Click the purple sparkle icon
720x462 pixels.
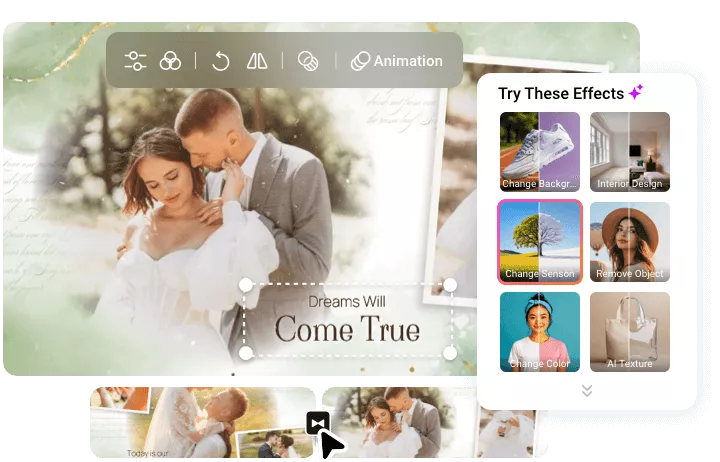point(636,92)
